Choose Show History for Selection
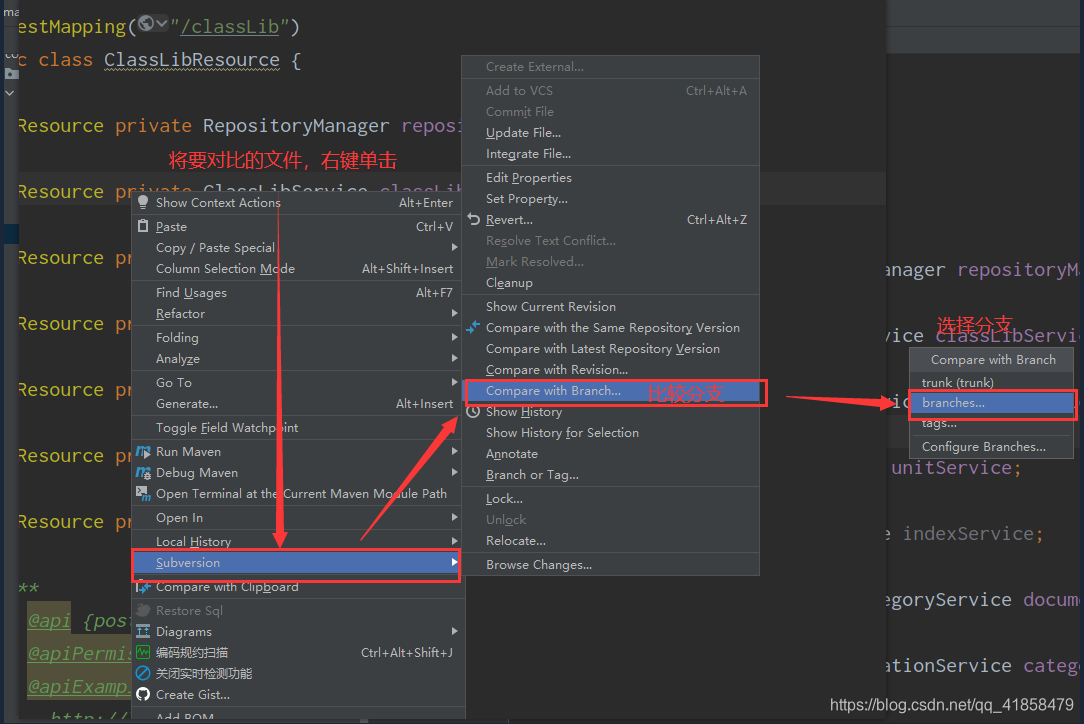 click(x=610, y=433)
